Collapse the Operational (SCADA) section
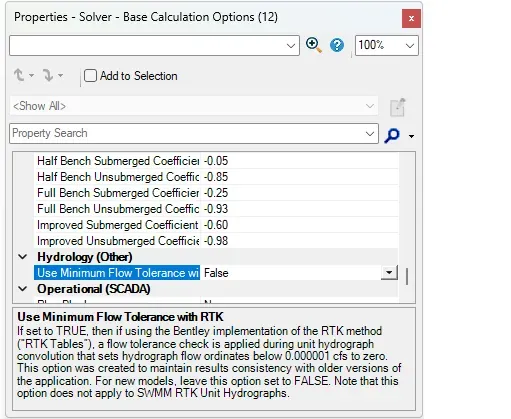The image size is (511, 419). coord(23,289)
